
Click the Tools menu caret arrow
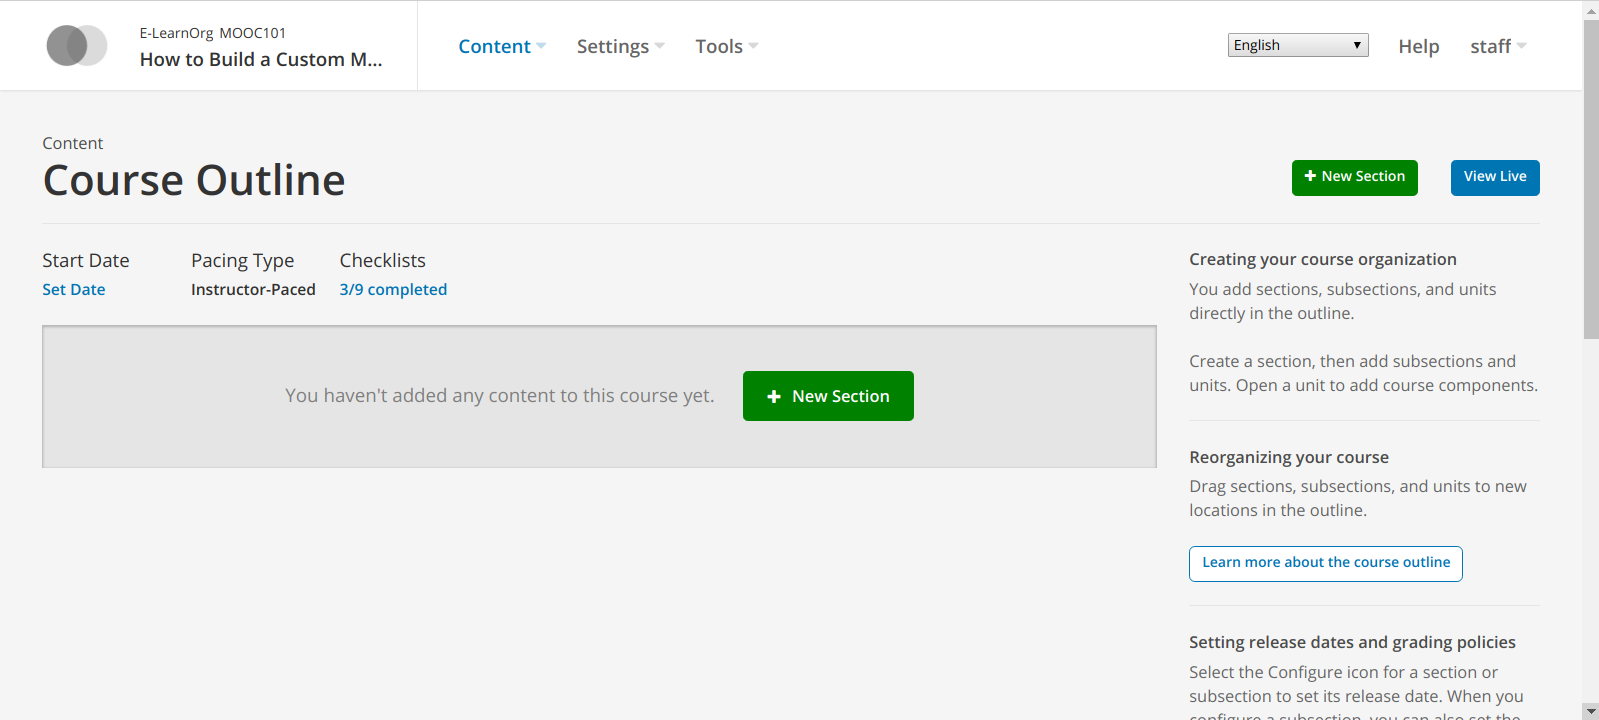754,46
